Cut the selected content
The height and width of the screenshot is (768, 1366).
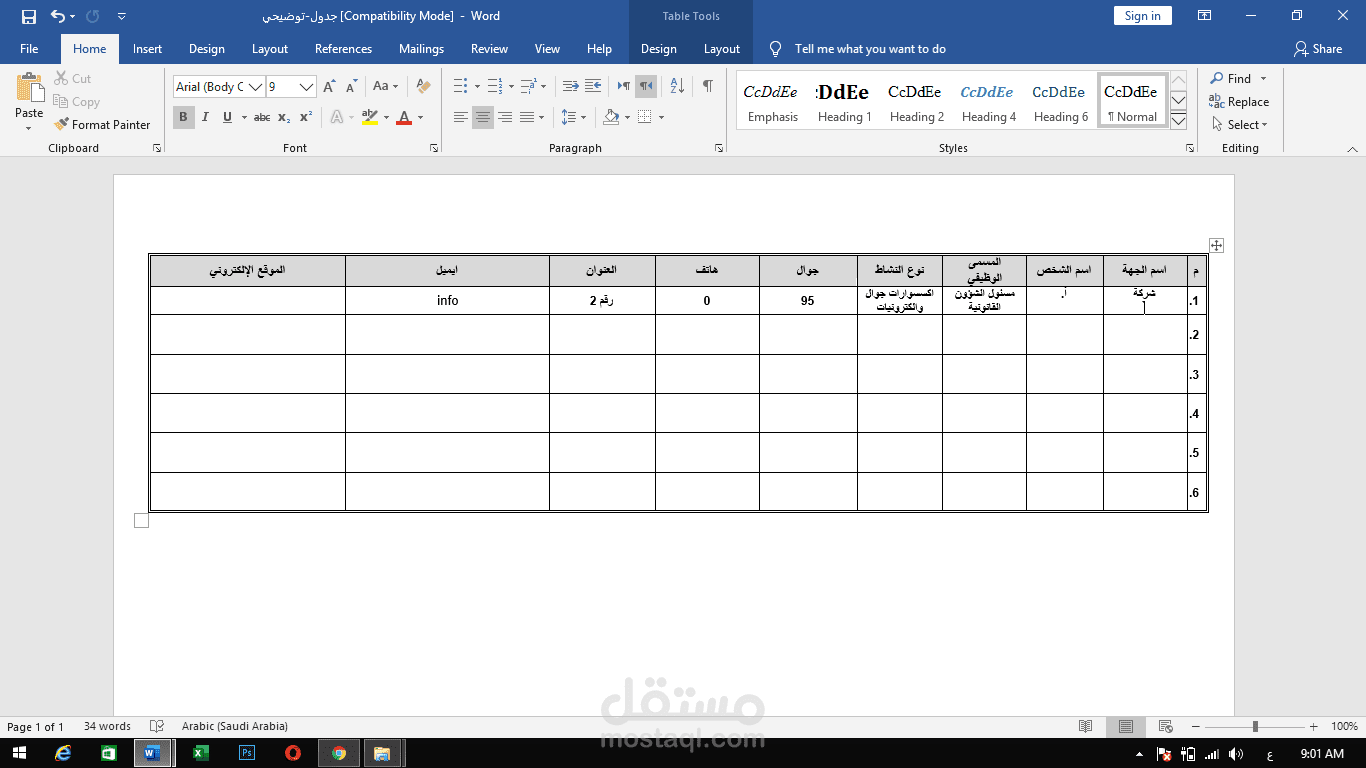pos(71,79)
